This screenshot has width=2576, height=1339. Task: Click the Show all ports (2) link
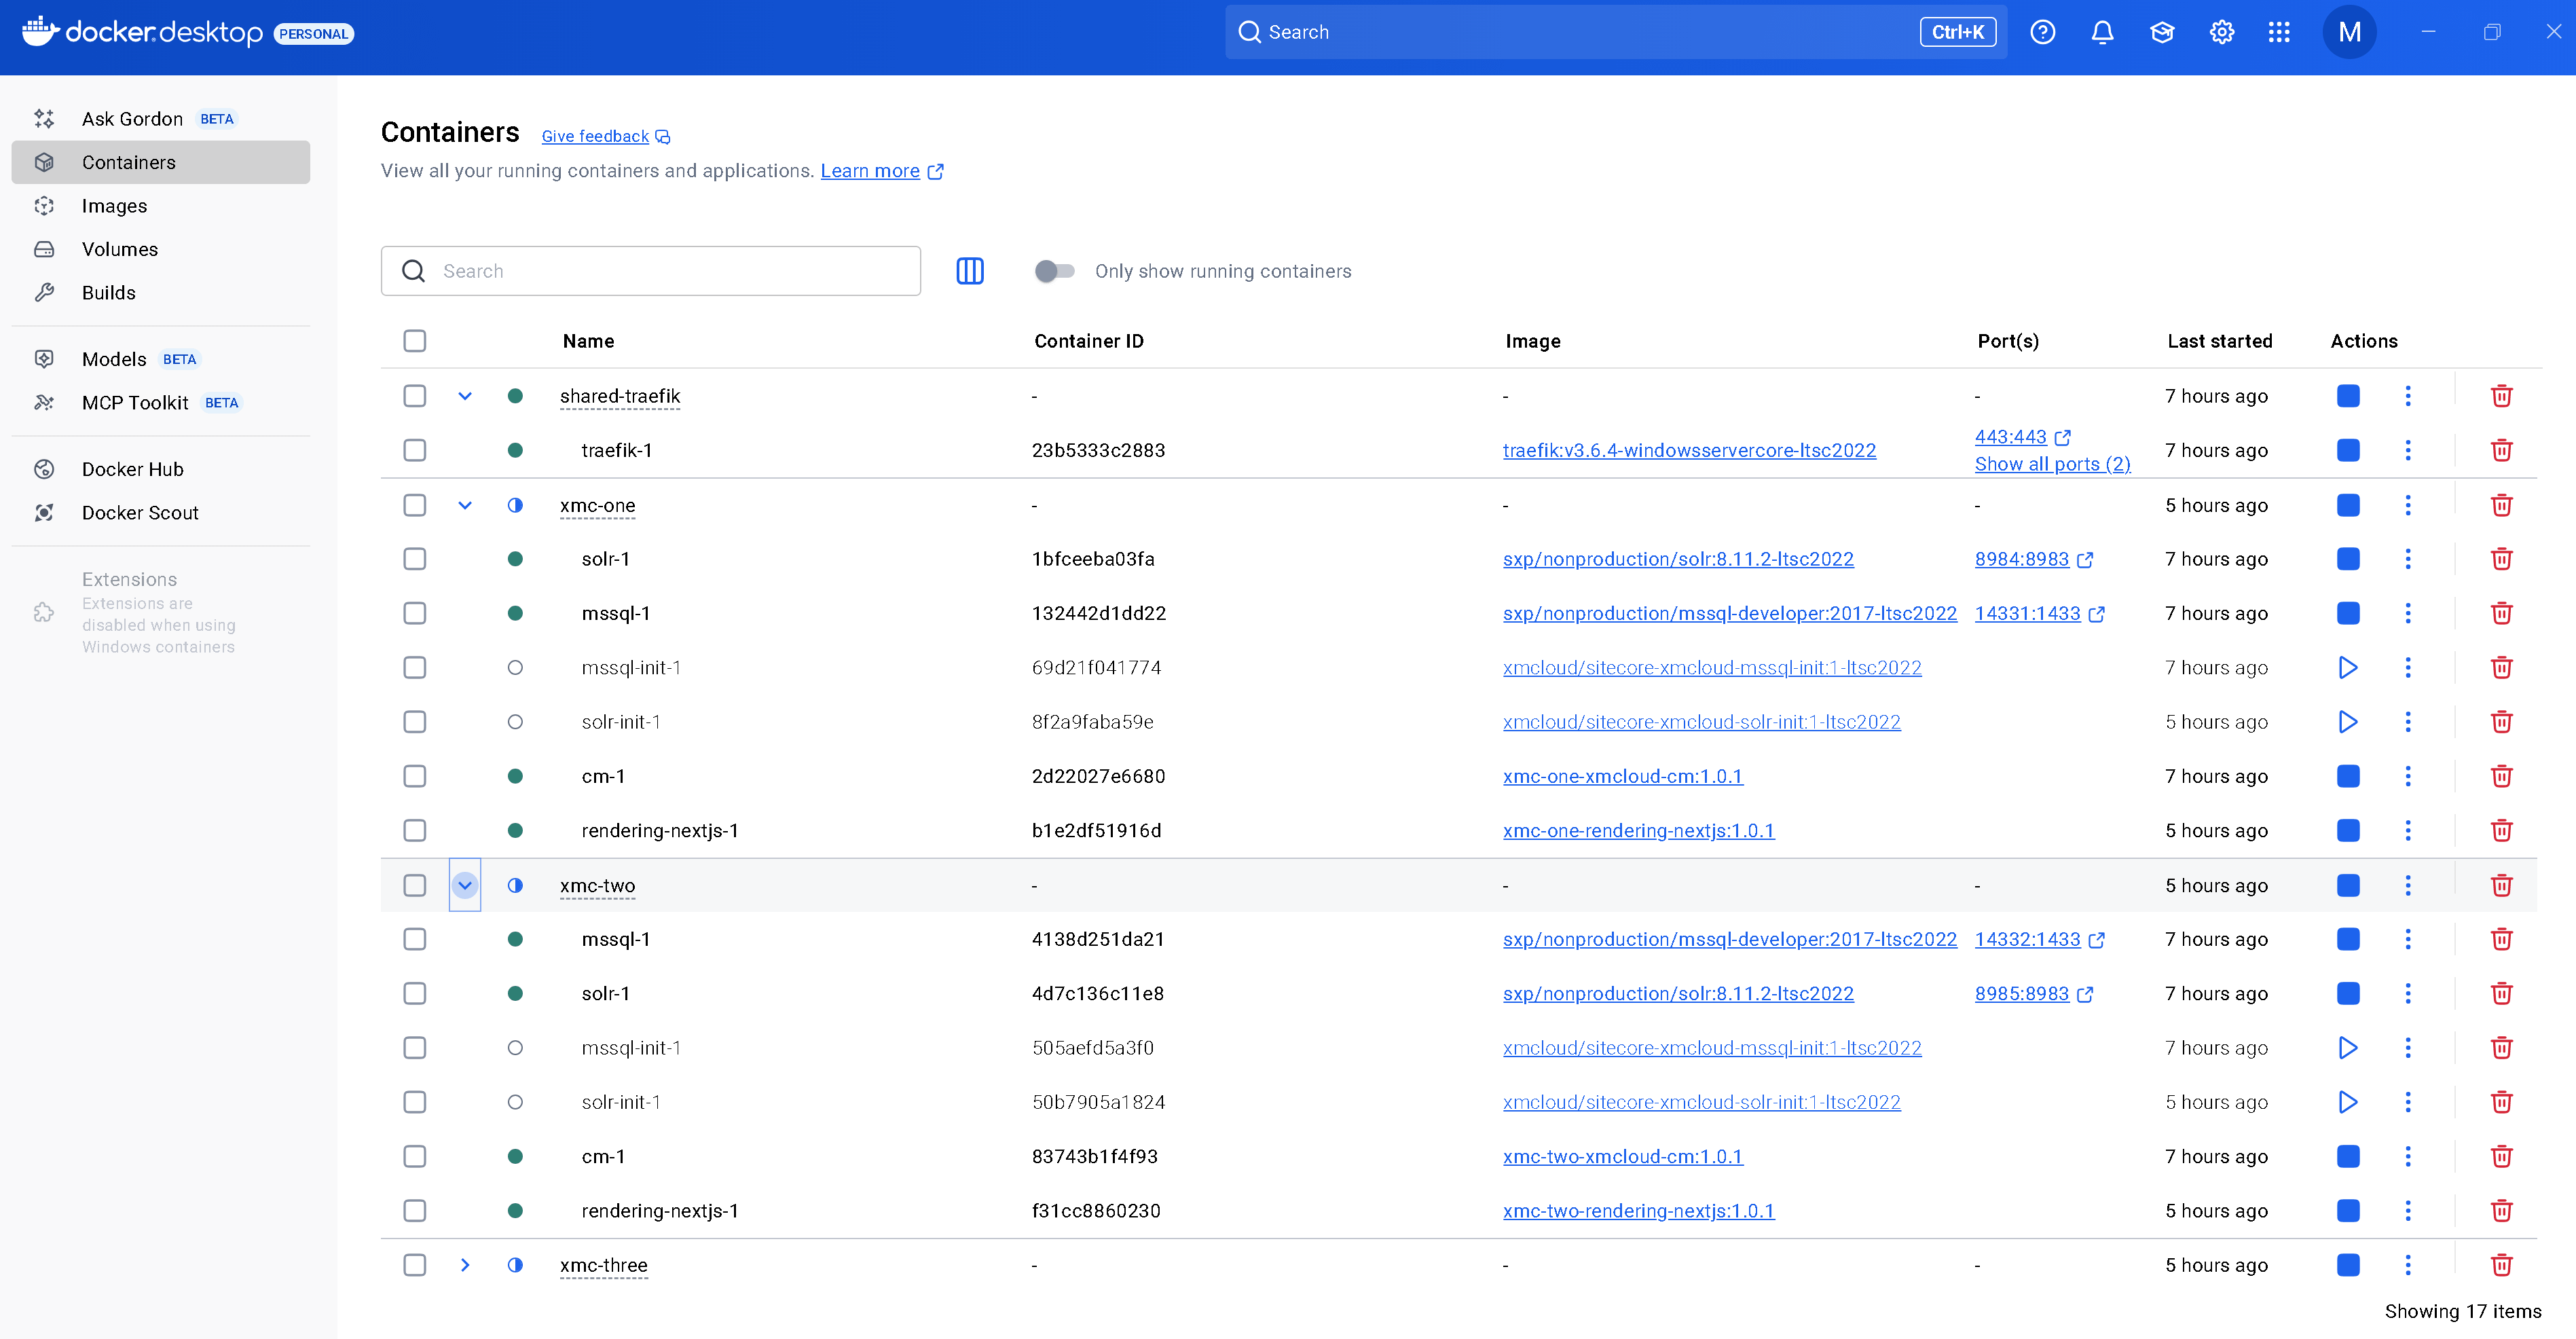click(2052, 464)
